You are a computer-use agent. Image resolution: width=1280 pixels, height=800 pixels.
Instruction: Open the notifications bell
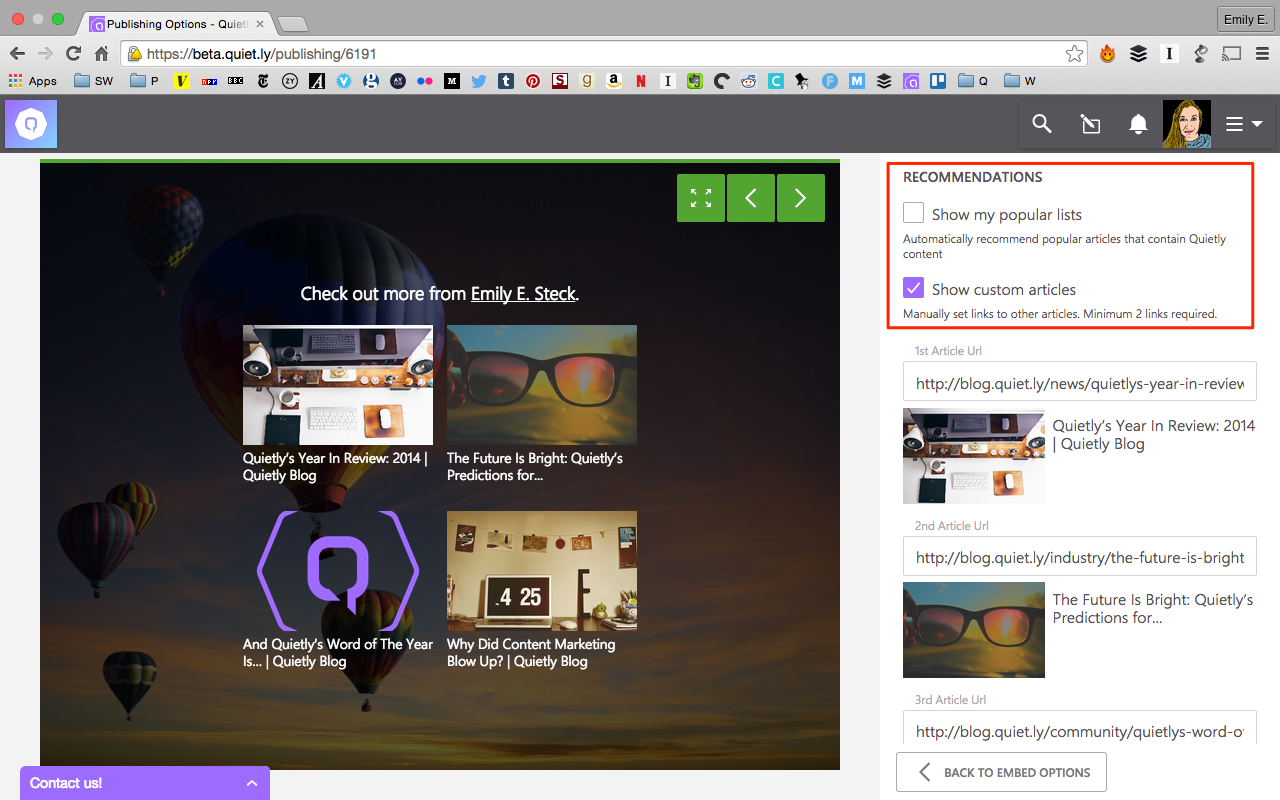pos(1138,124)
